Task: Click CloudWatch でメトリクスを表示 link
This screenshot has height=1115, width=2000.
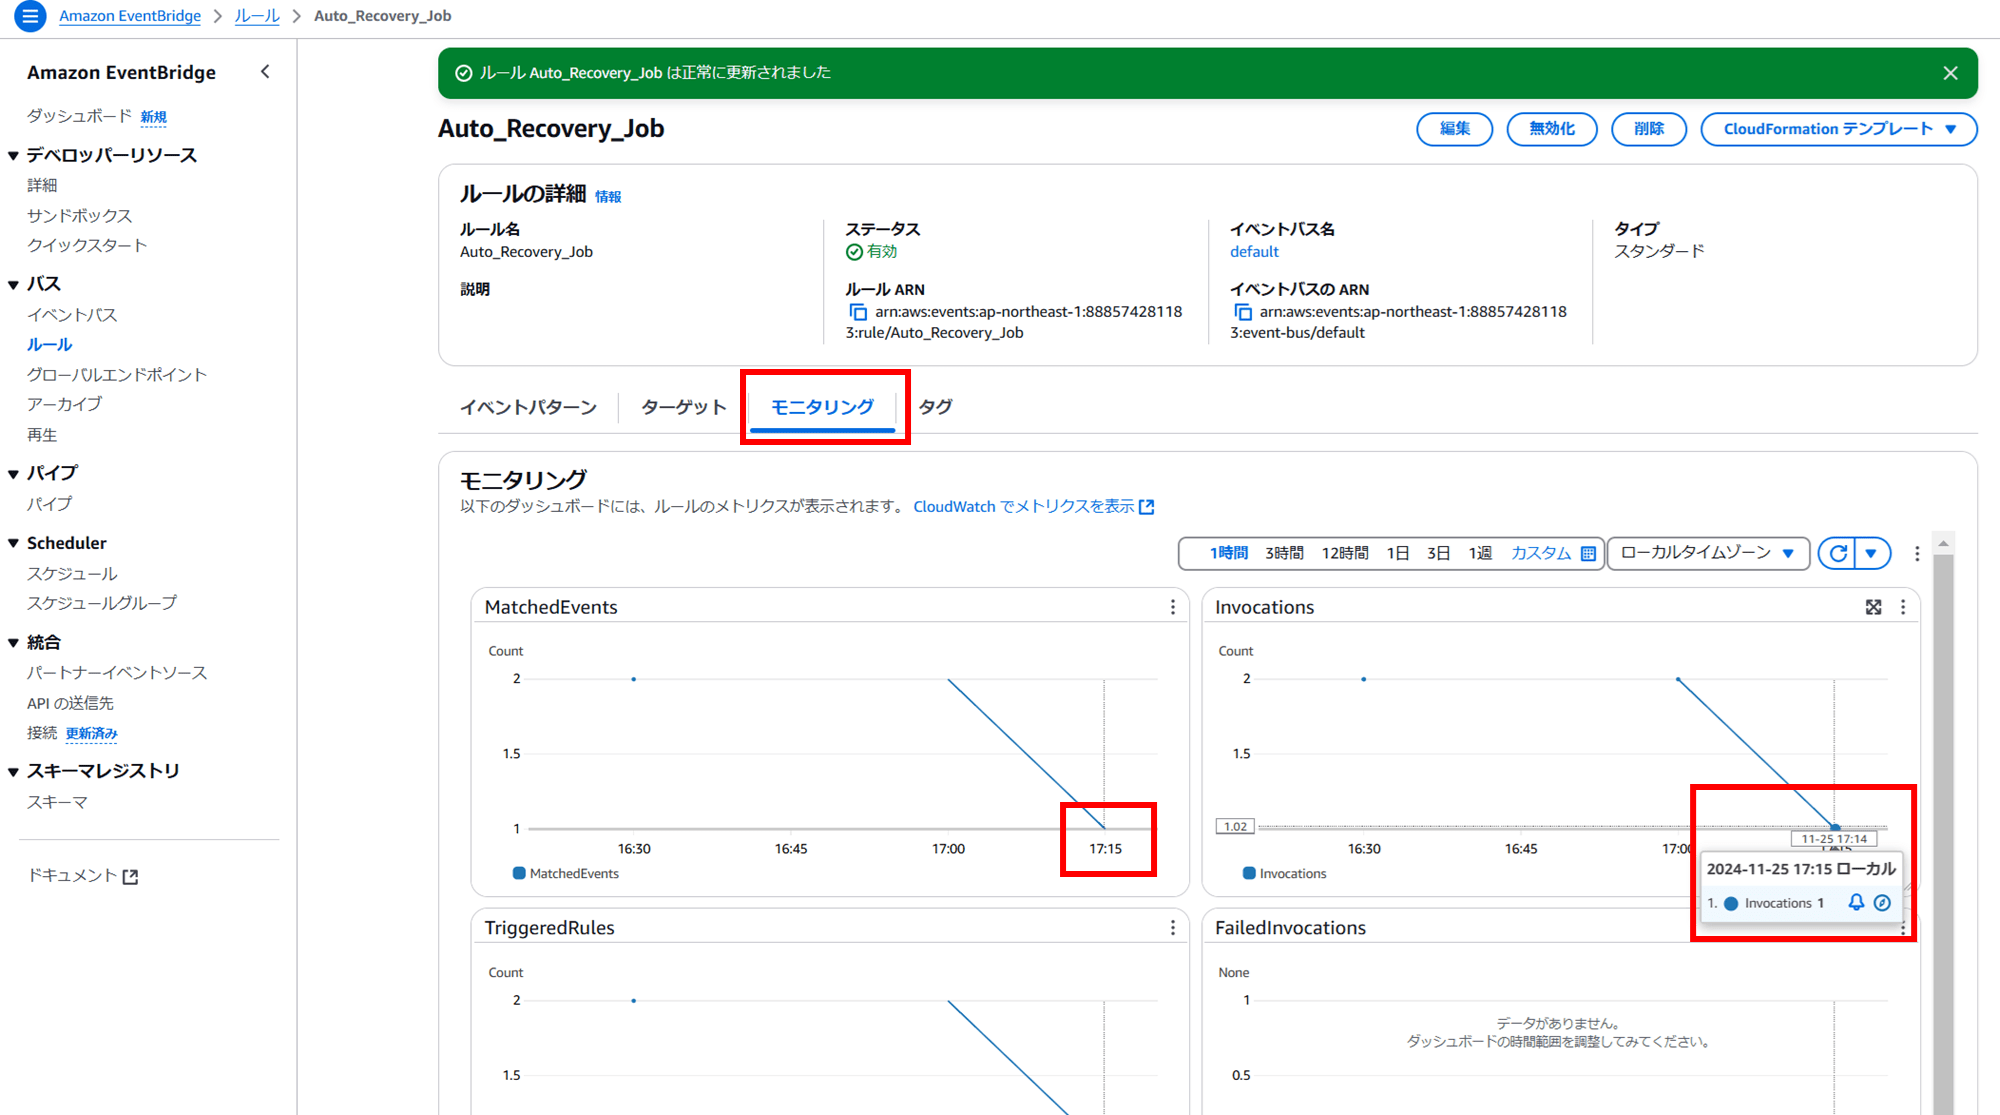Action: [1033, 507]
